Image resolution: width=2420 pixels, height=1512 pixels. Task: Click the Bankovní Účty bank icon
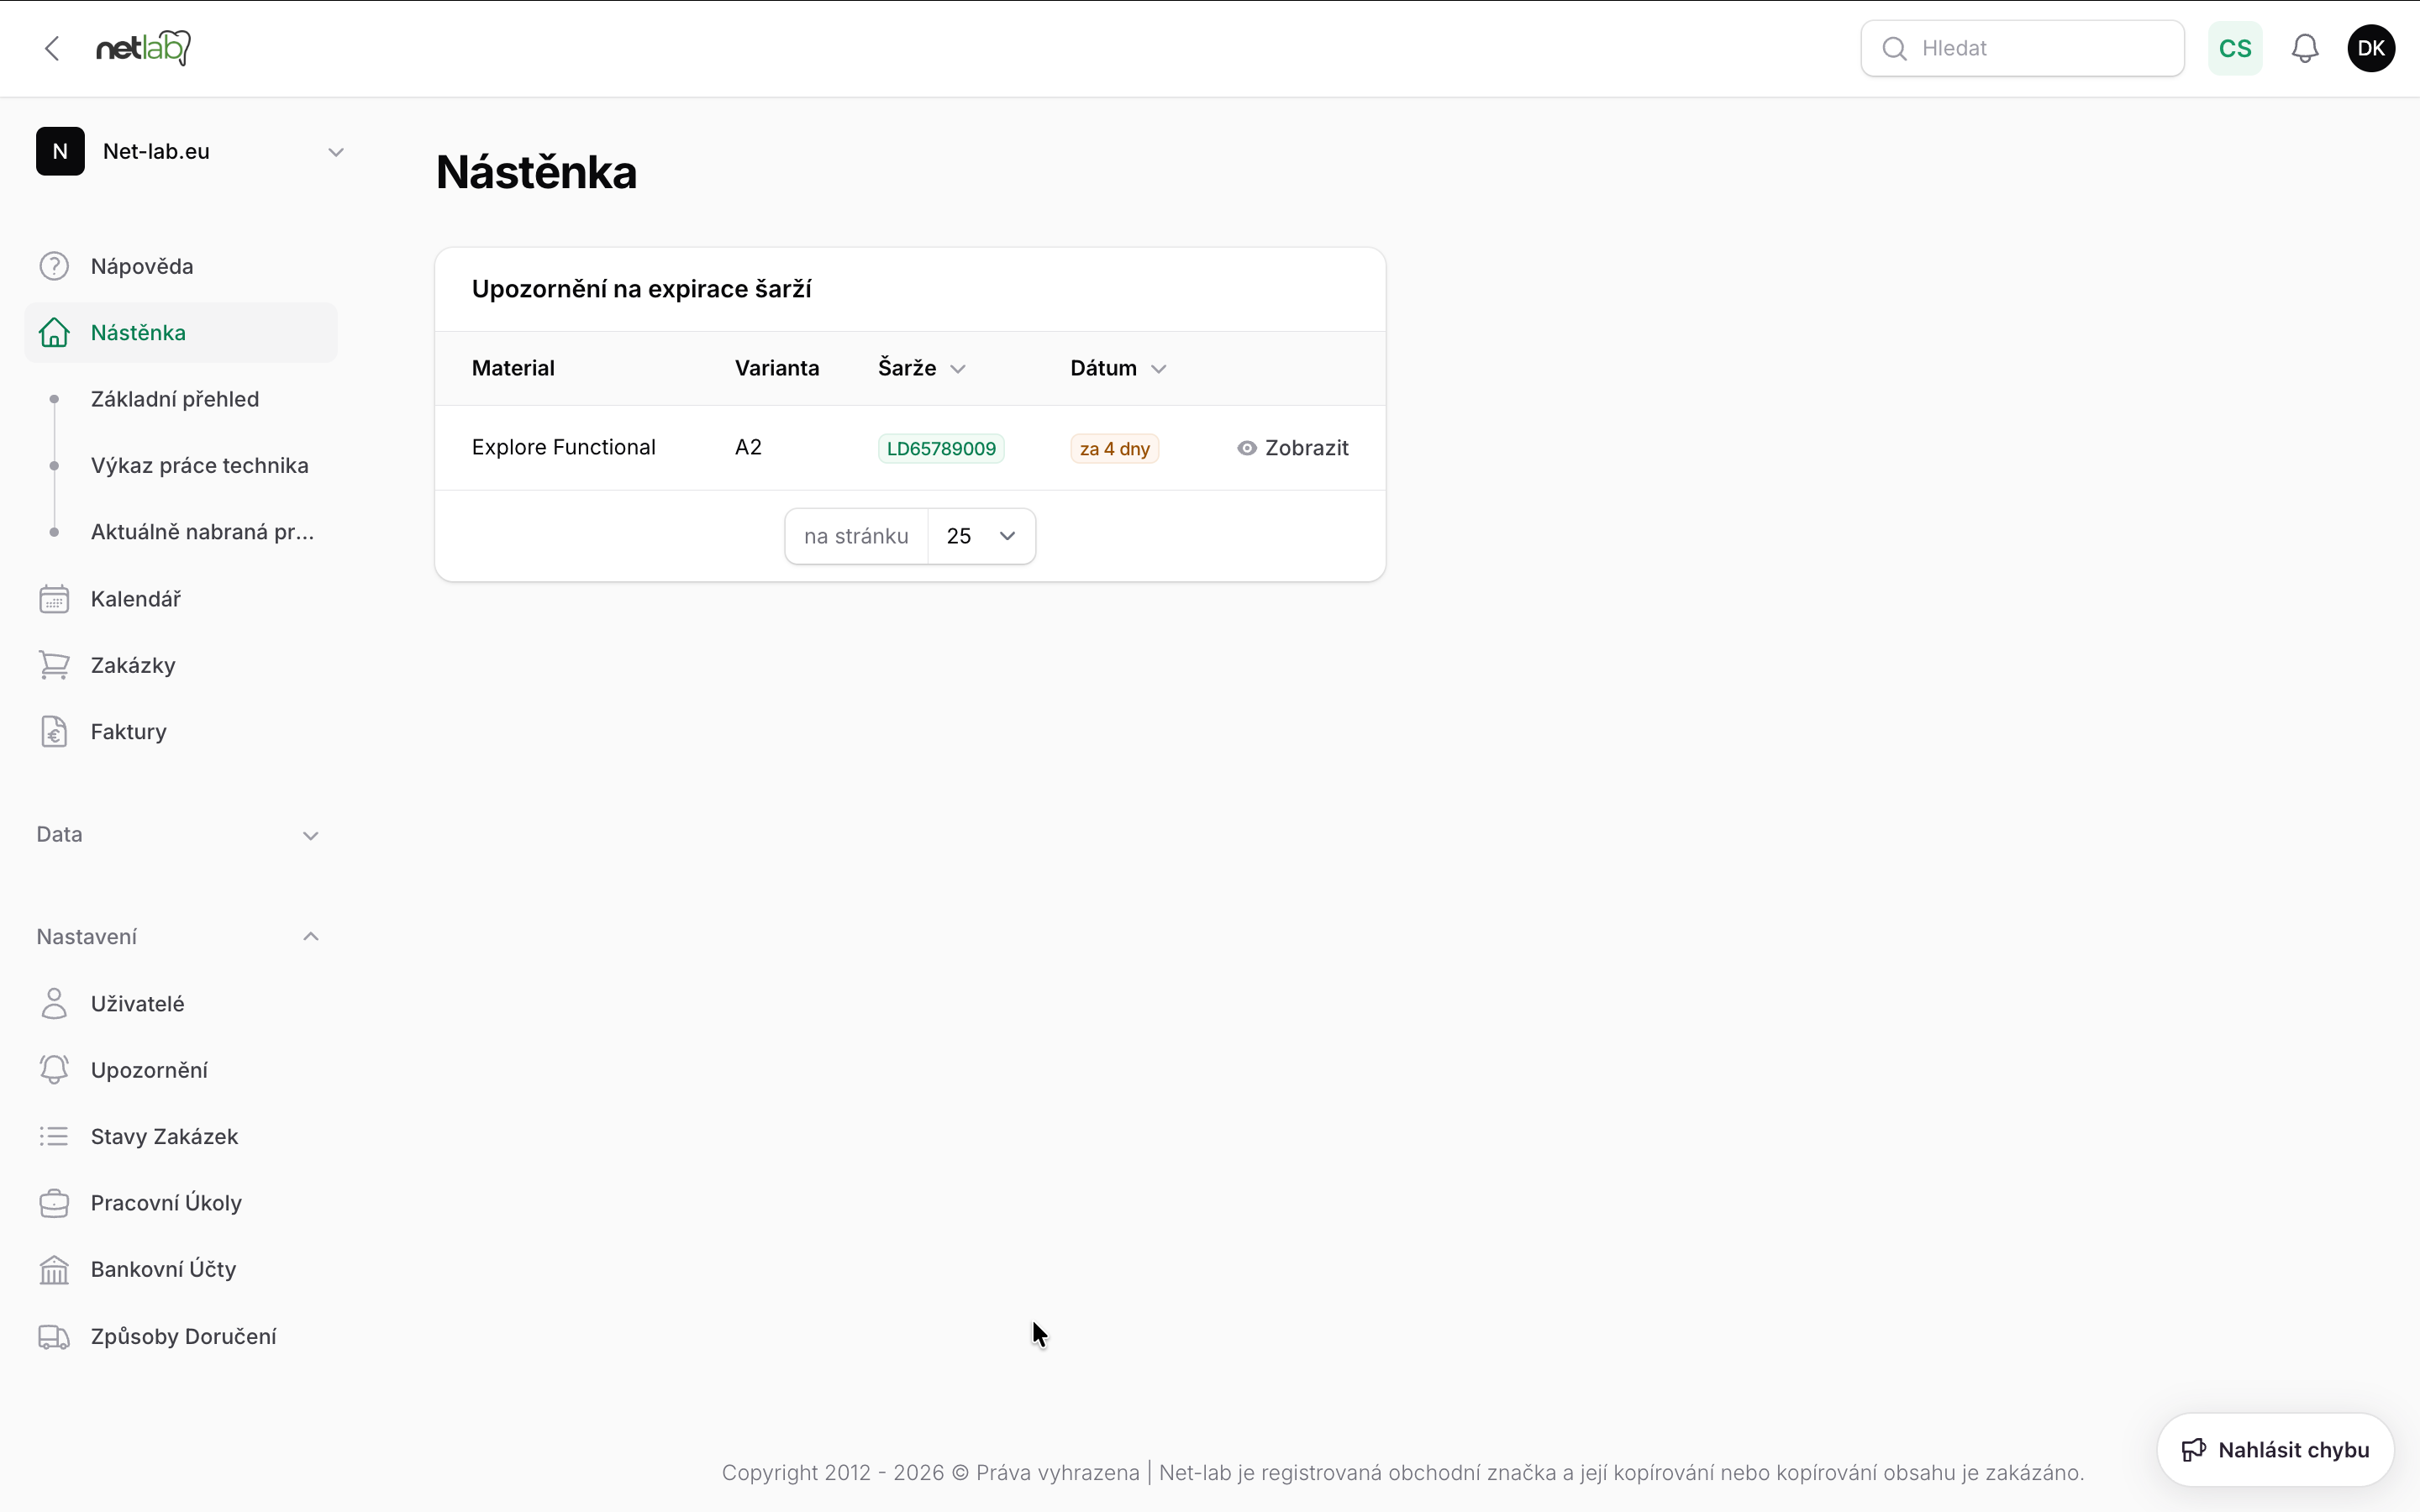coord(54,1270)
